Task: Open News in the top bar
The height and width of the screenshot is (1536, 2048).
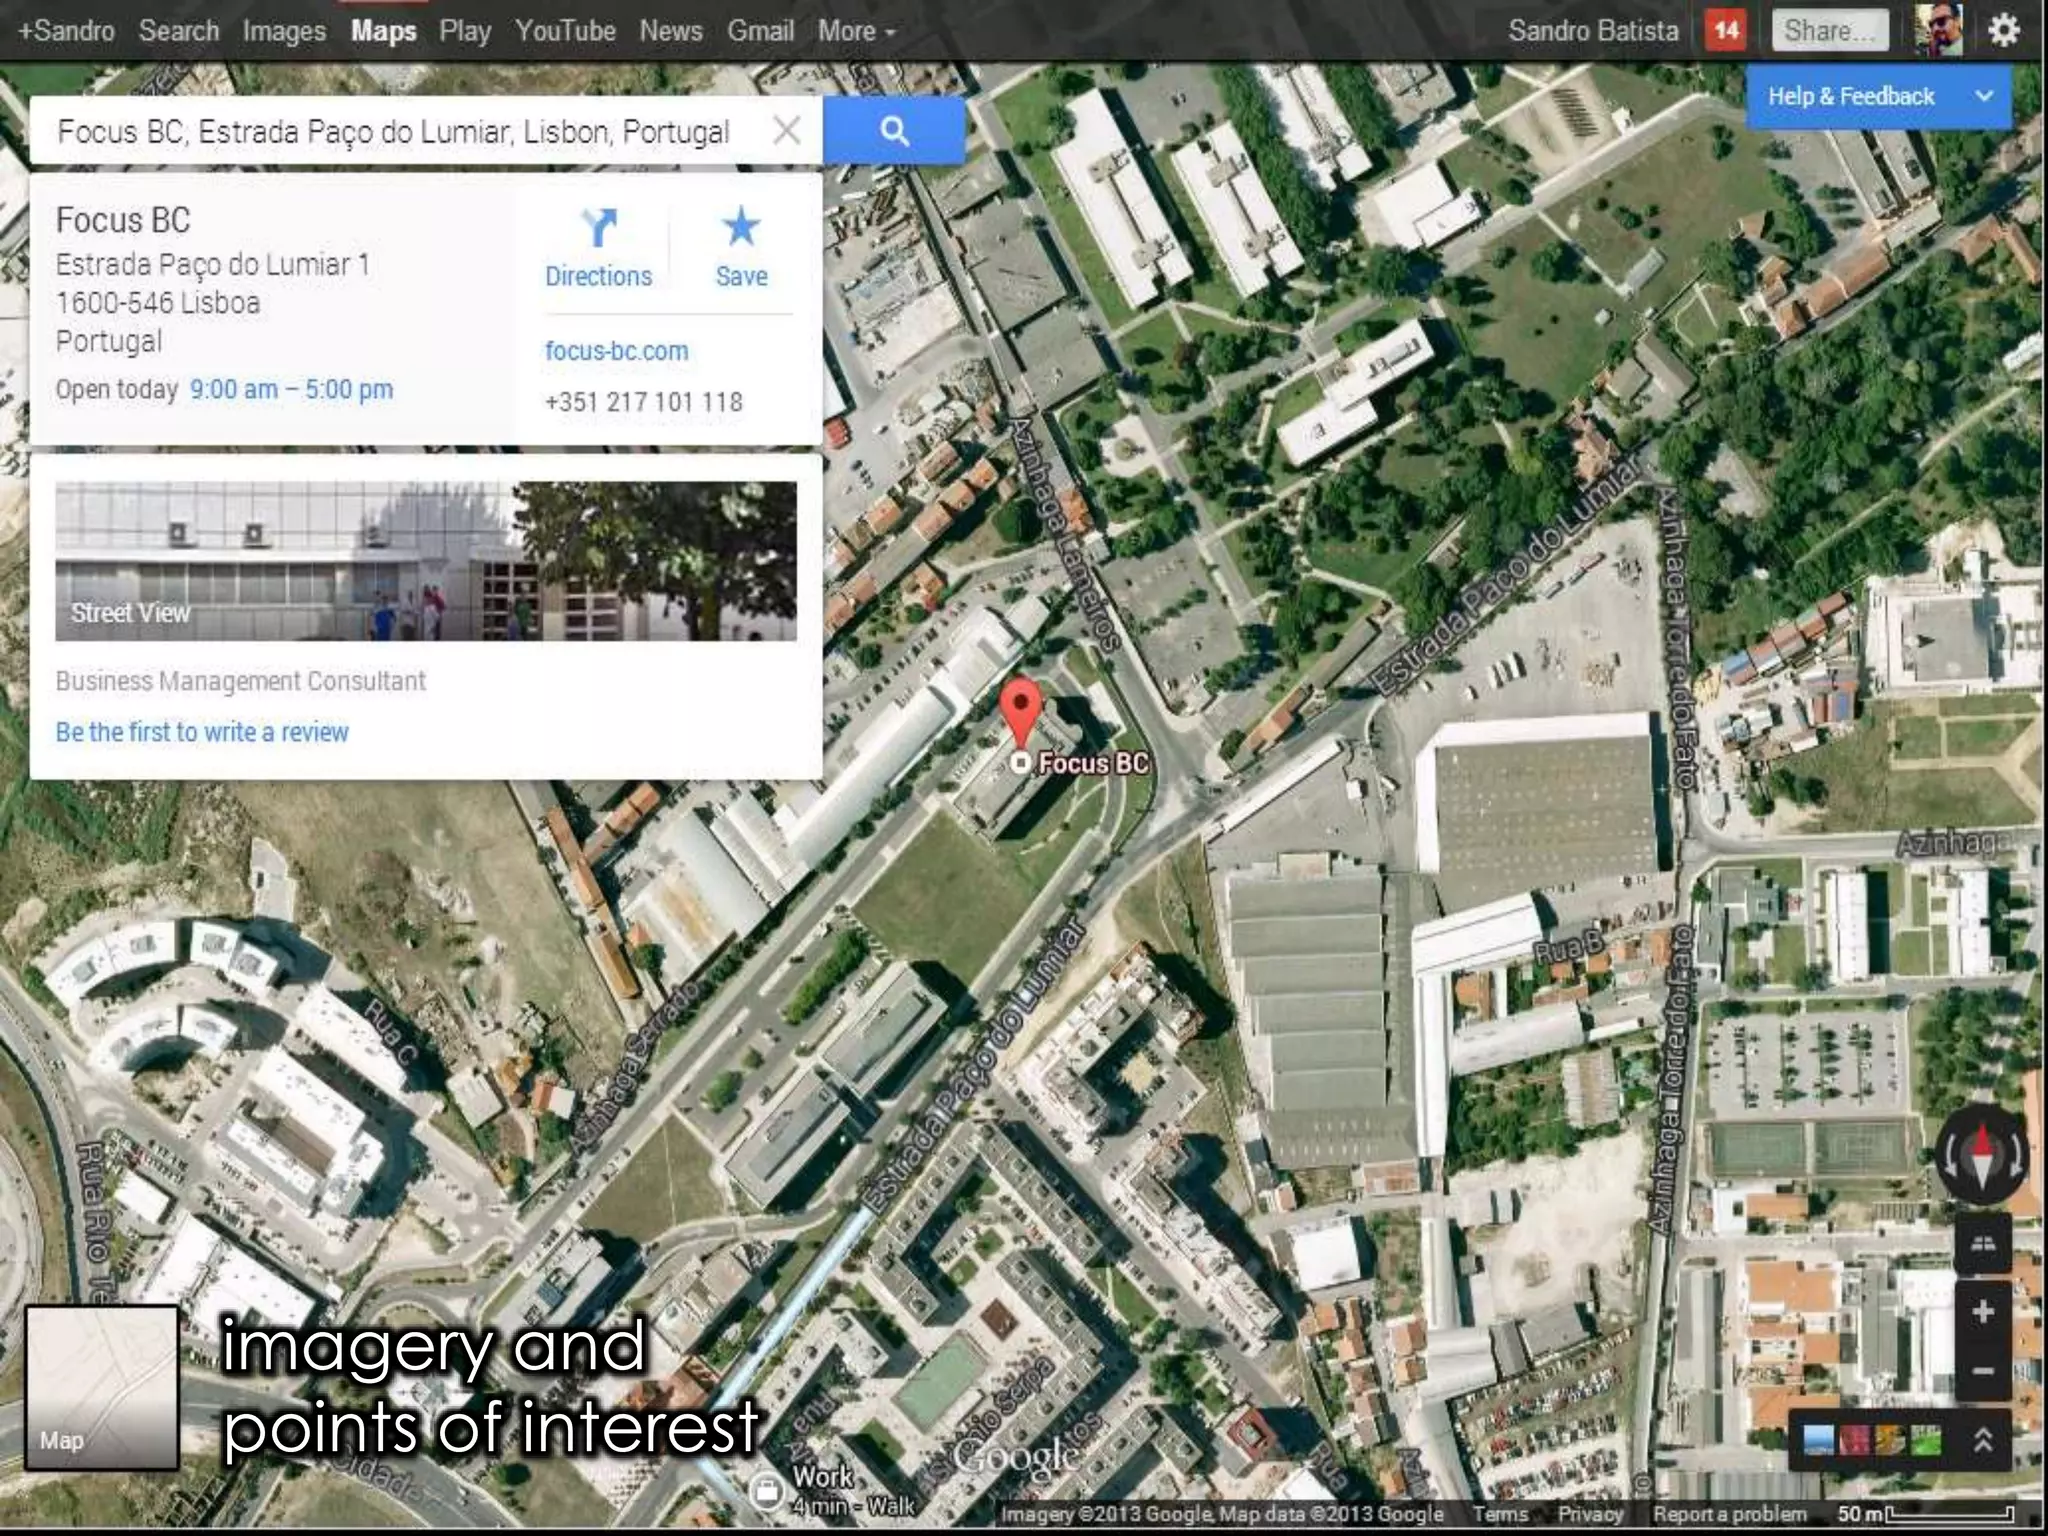Action: coord(671,31)
